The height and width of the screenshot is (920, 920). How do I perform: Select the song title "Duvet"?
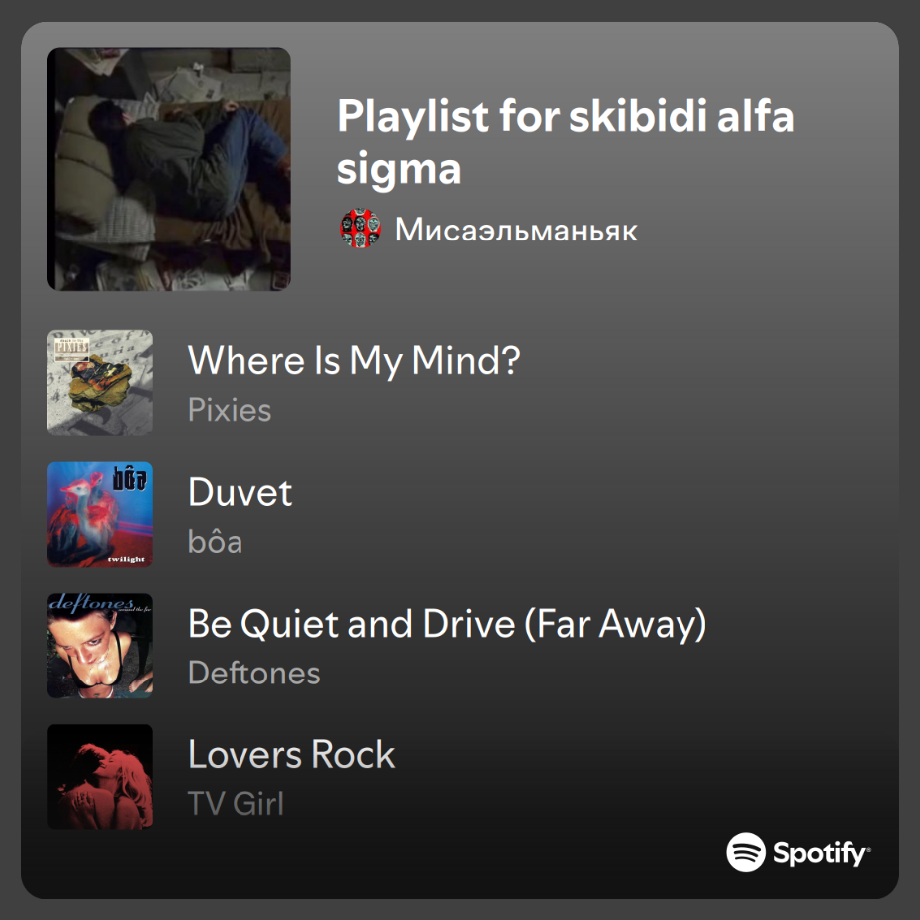click(x=240, y=492)
